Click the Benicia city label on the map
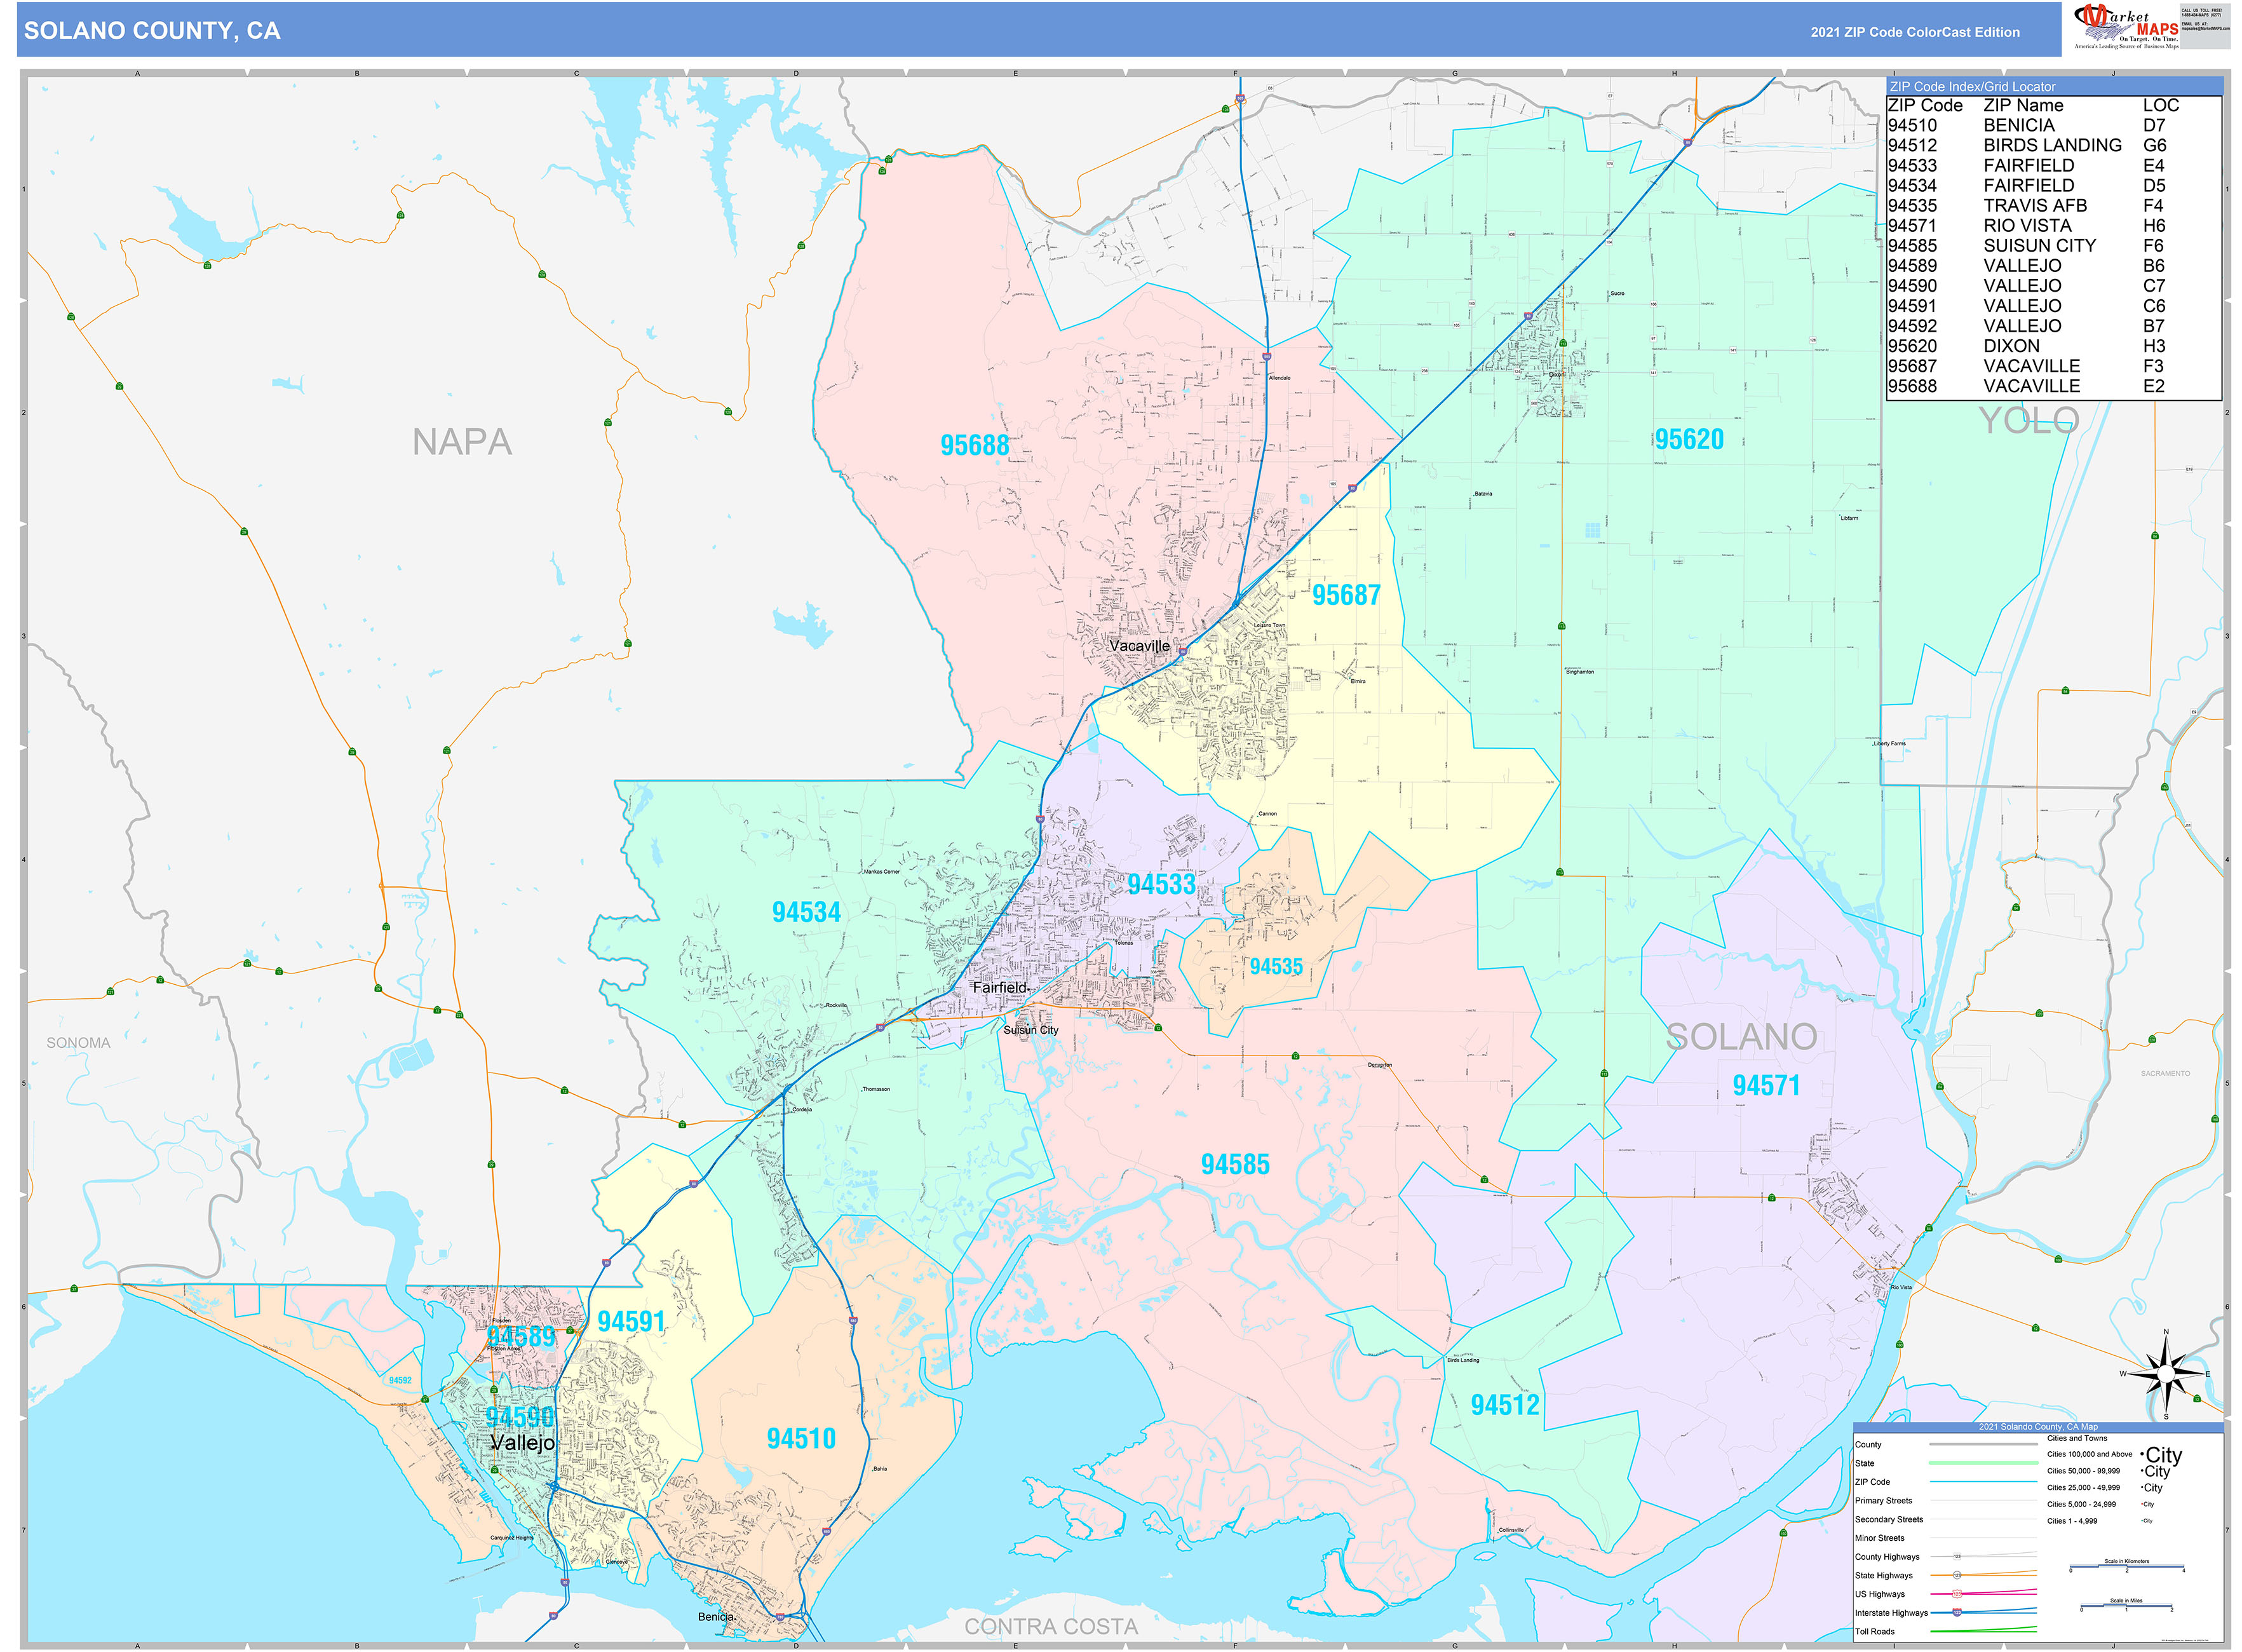This screenshot has height=1652, width=2242. [x=716, y=1617]
